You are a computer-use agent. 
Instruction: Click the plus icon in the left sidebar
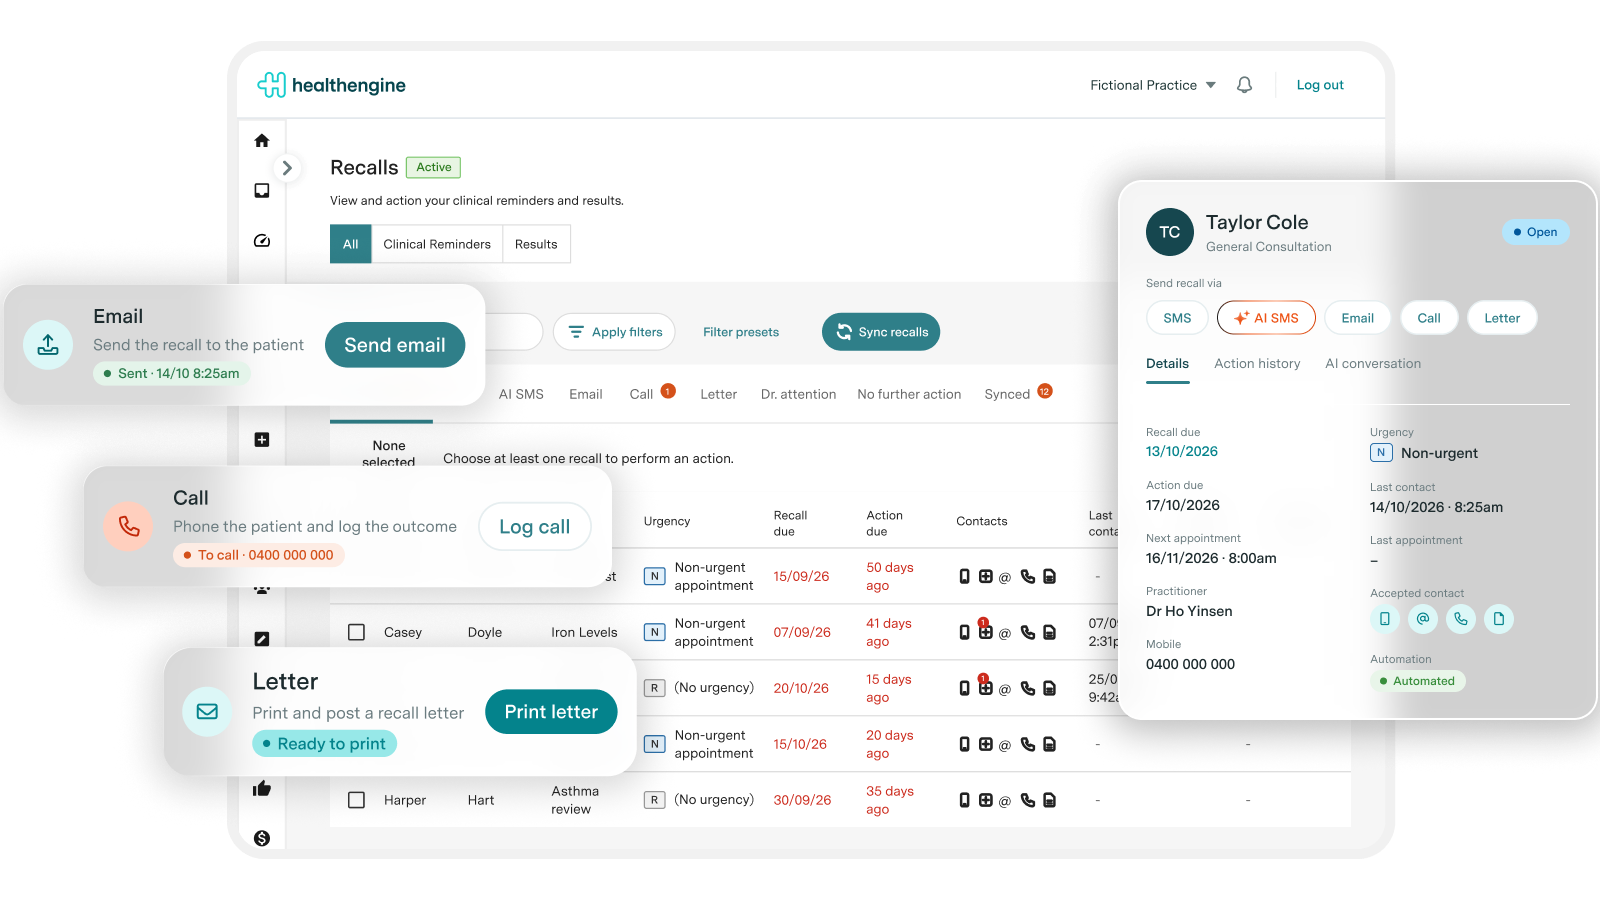[x=262, y=440]
